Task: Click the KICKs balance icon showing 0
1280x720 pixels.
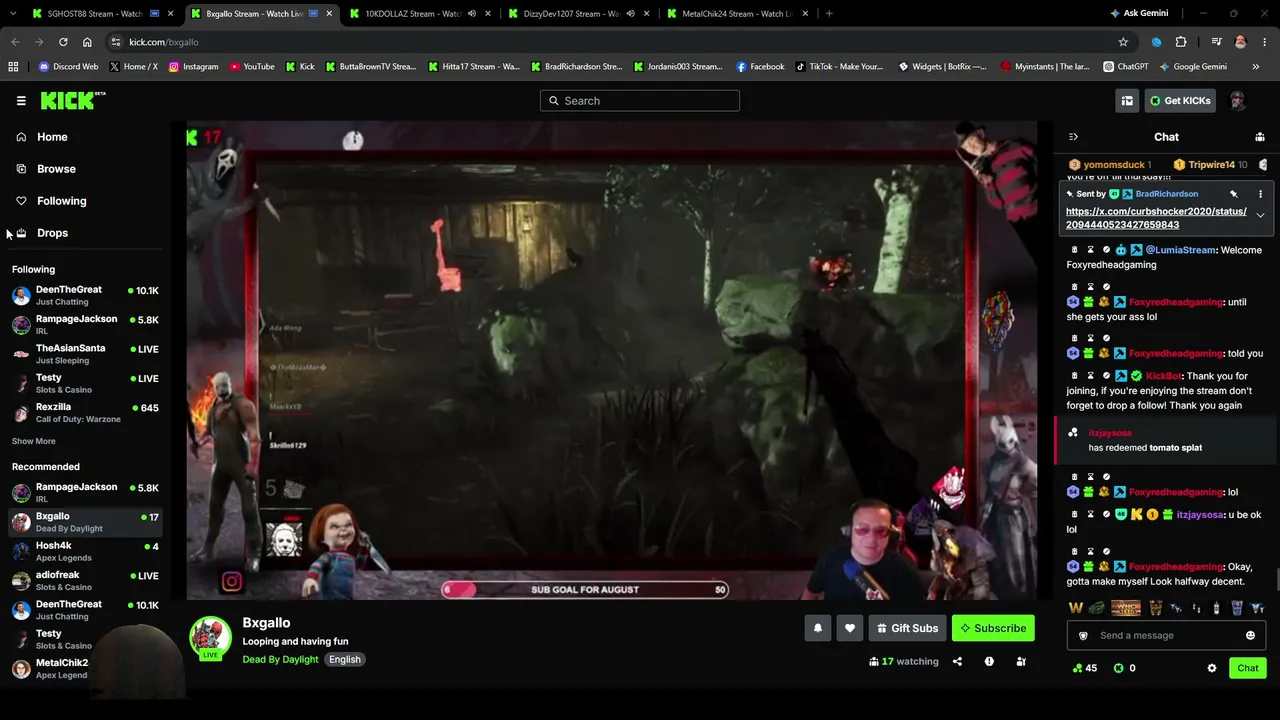Action: 1119,668
